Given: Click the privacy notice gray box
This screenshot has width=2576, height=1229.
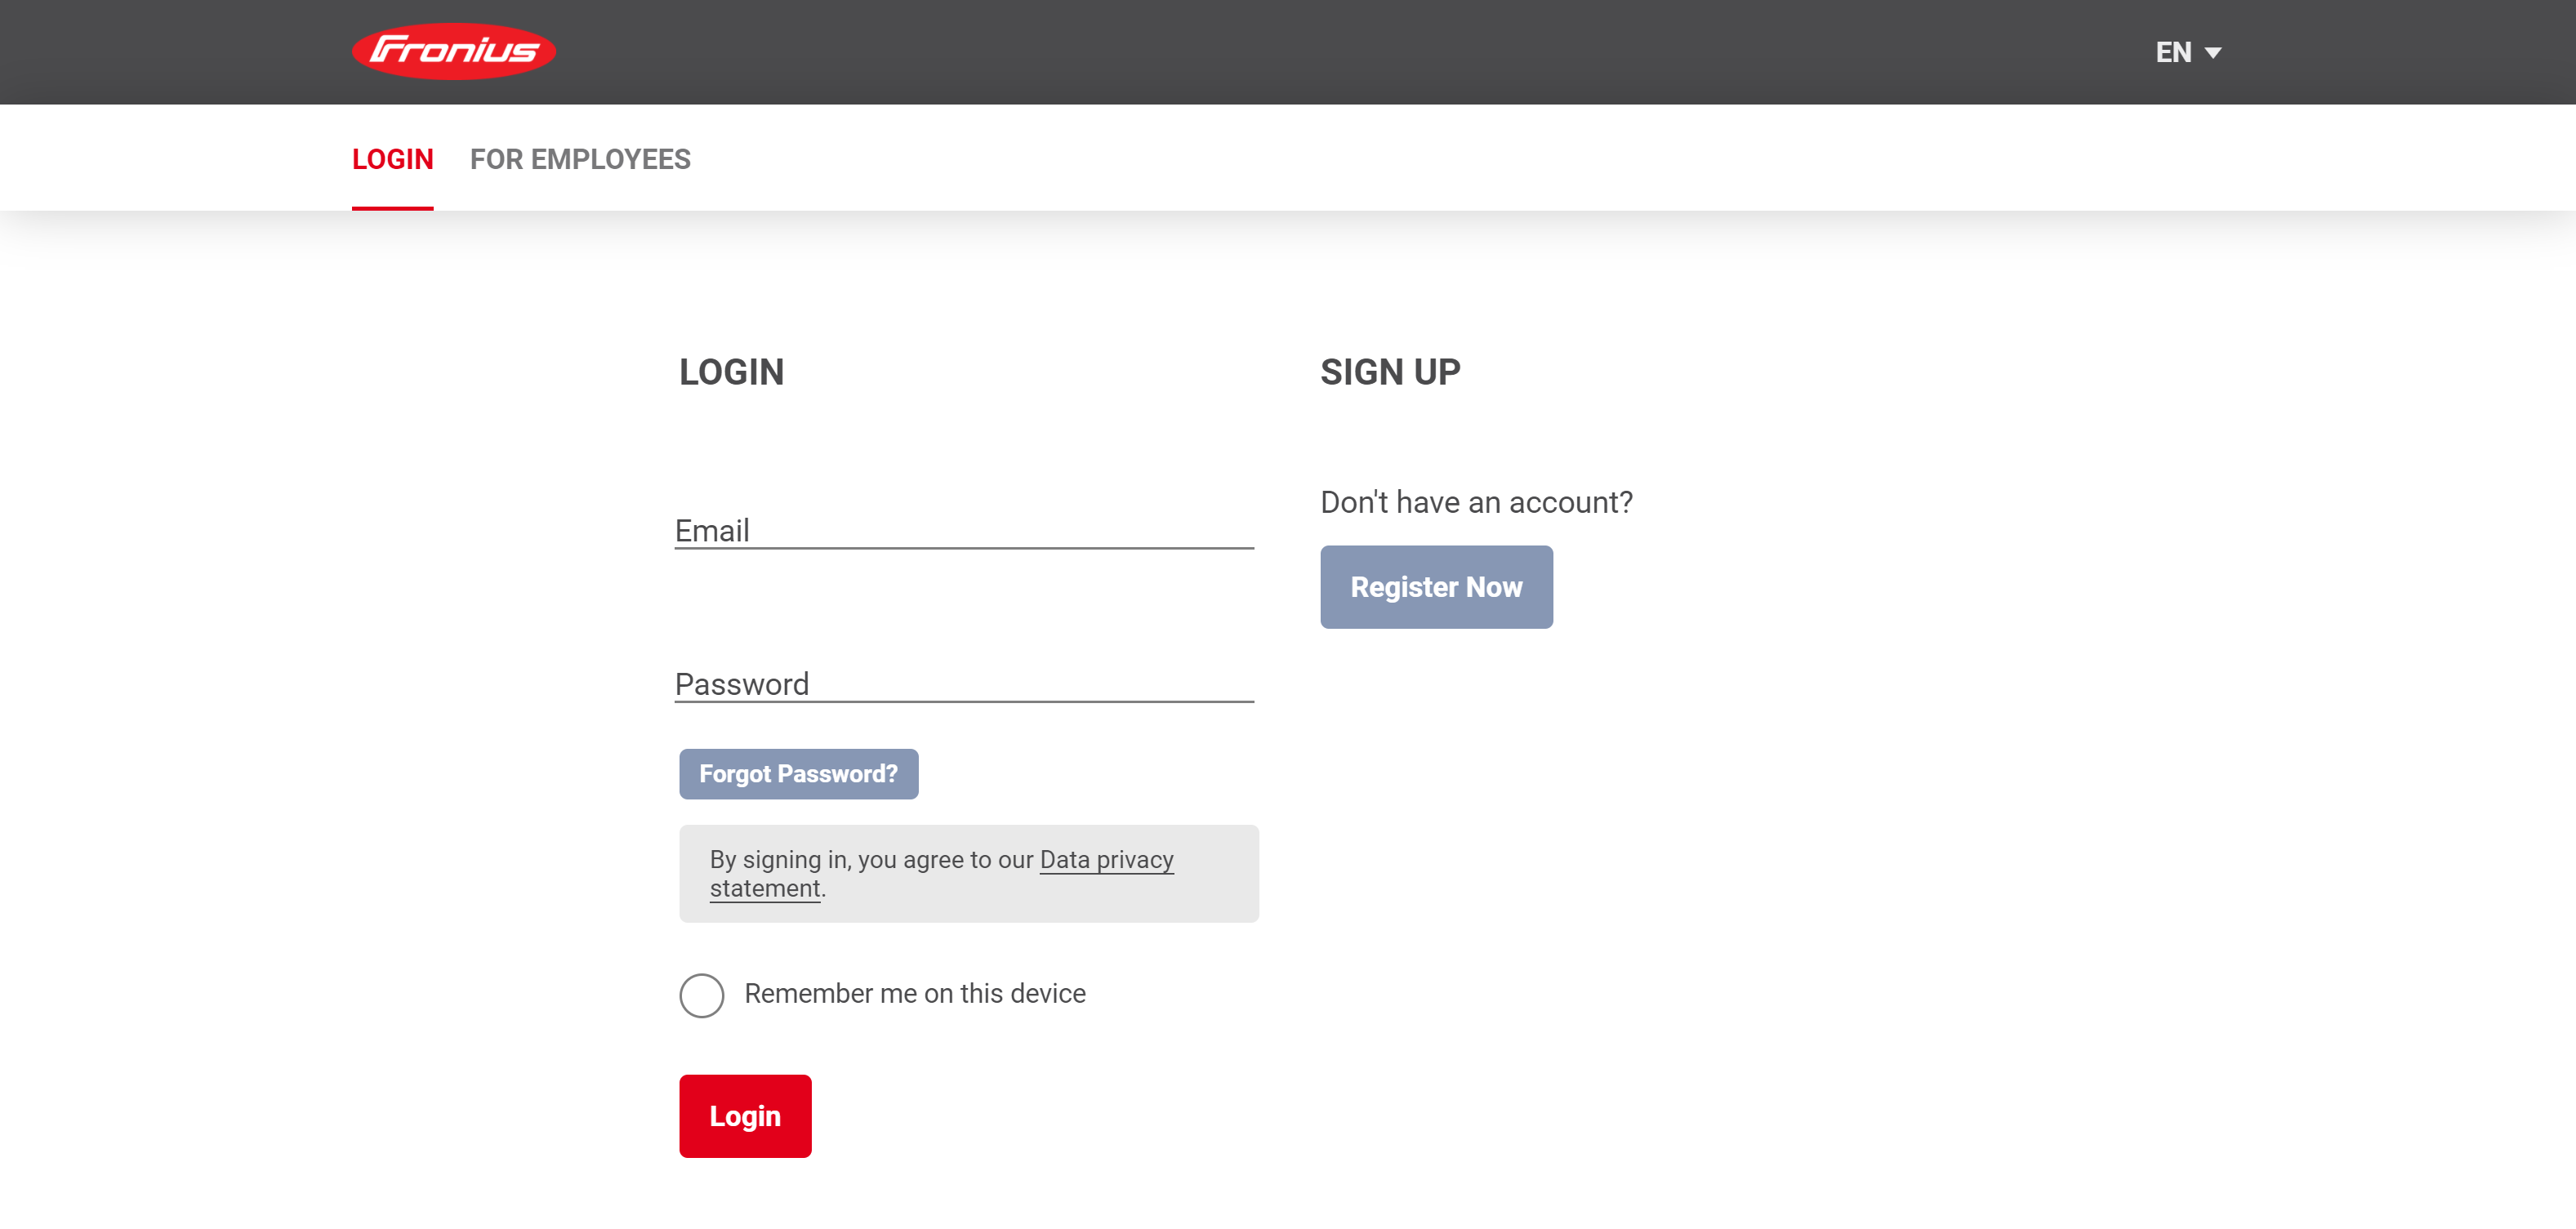Looking at the screenshot, I should [x=968, y=873].
